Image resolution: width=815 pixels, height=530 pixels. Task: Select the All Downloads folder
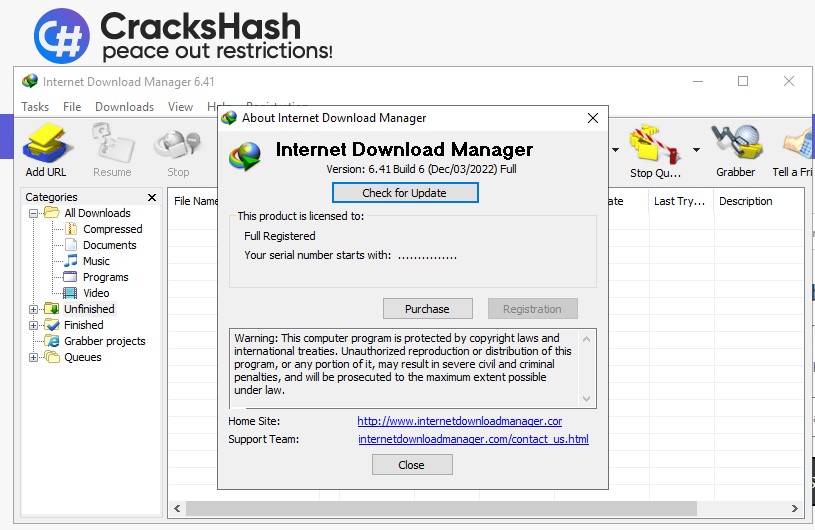(x=97, y=213)
